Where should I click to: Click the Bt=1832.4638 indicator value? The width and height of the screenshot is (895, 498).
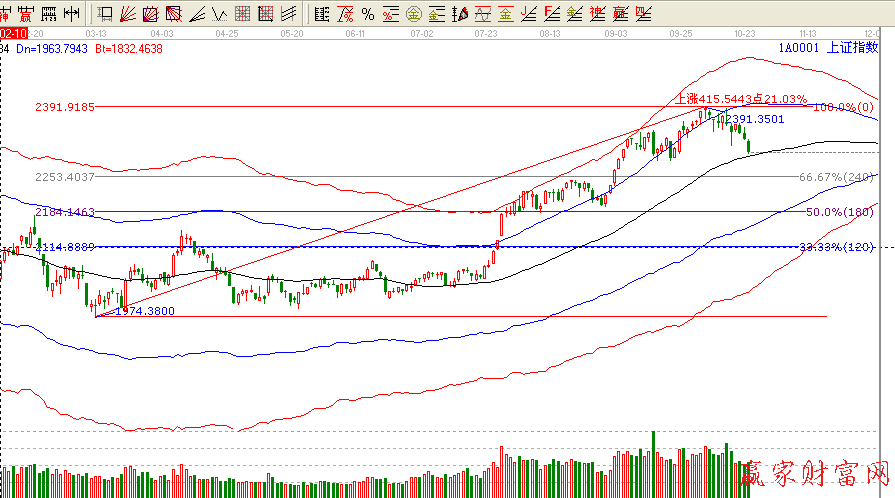pyautogui.click(x=129, y=49)
